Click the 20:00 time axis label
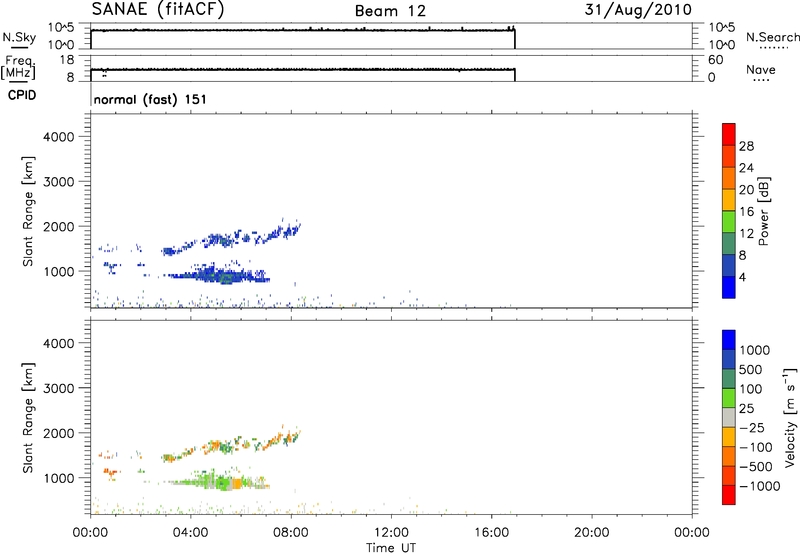Image resolution: width=800 pixels, height=554 pixels. tap(592, 533)
